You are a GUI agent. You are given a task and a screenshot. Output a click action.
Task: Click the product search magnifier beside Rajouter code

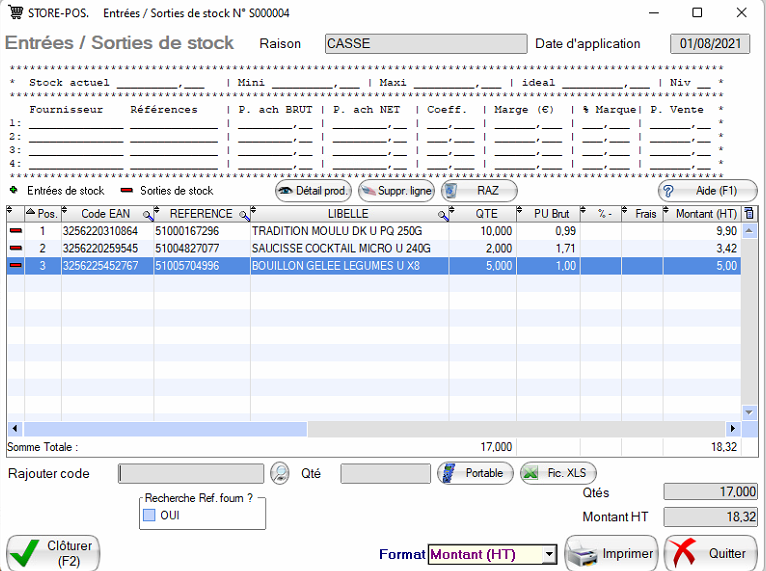(x=279, y=473)
